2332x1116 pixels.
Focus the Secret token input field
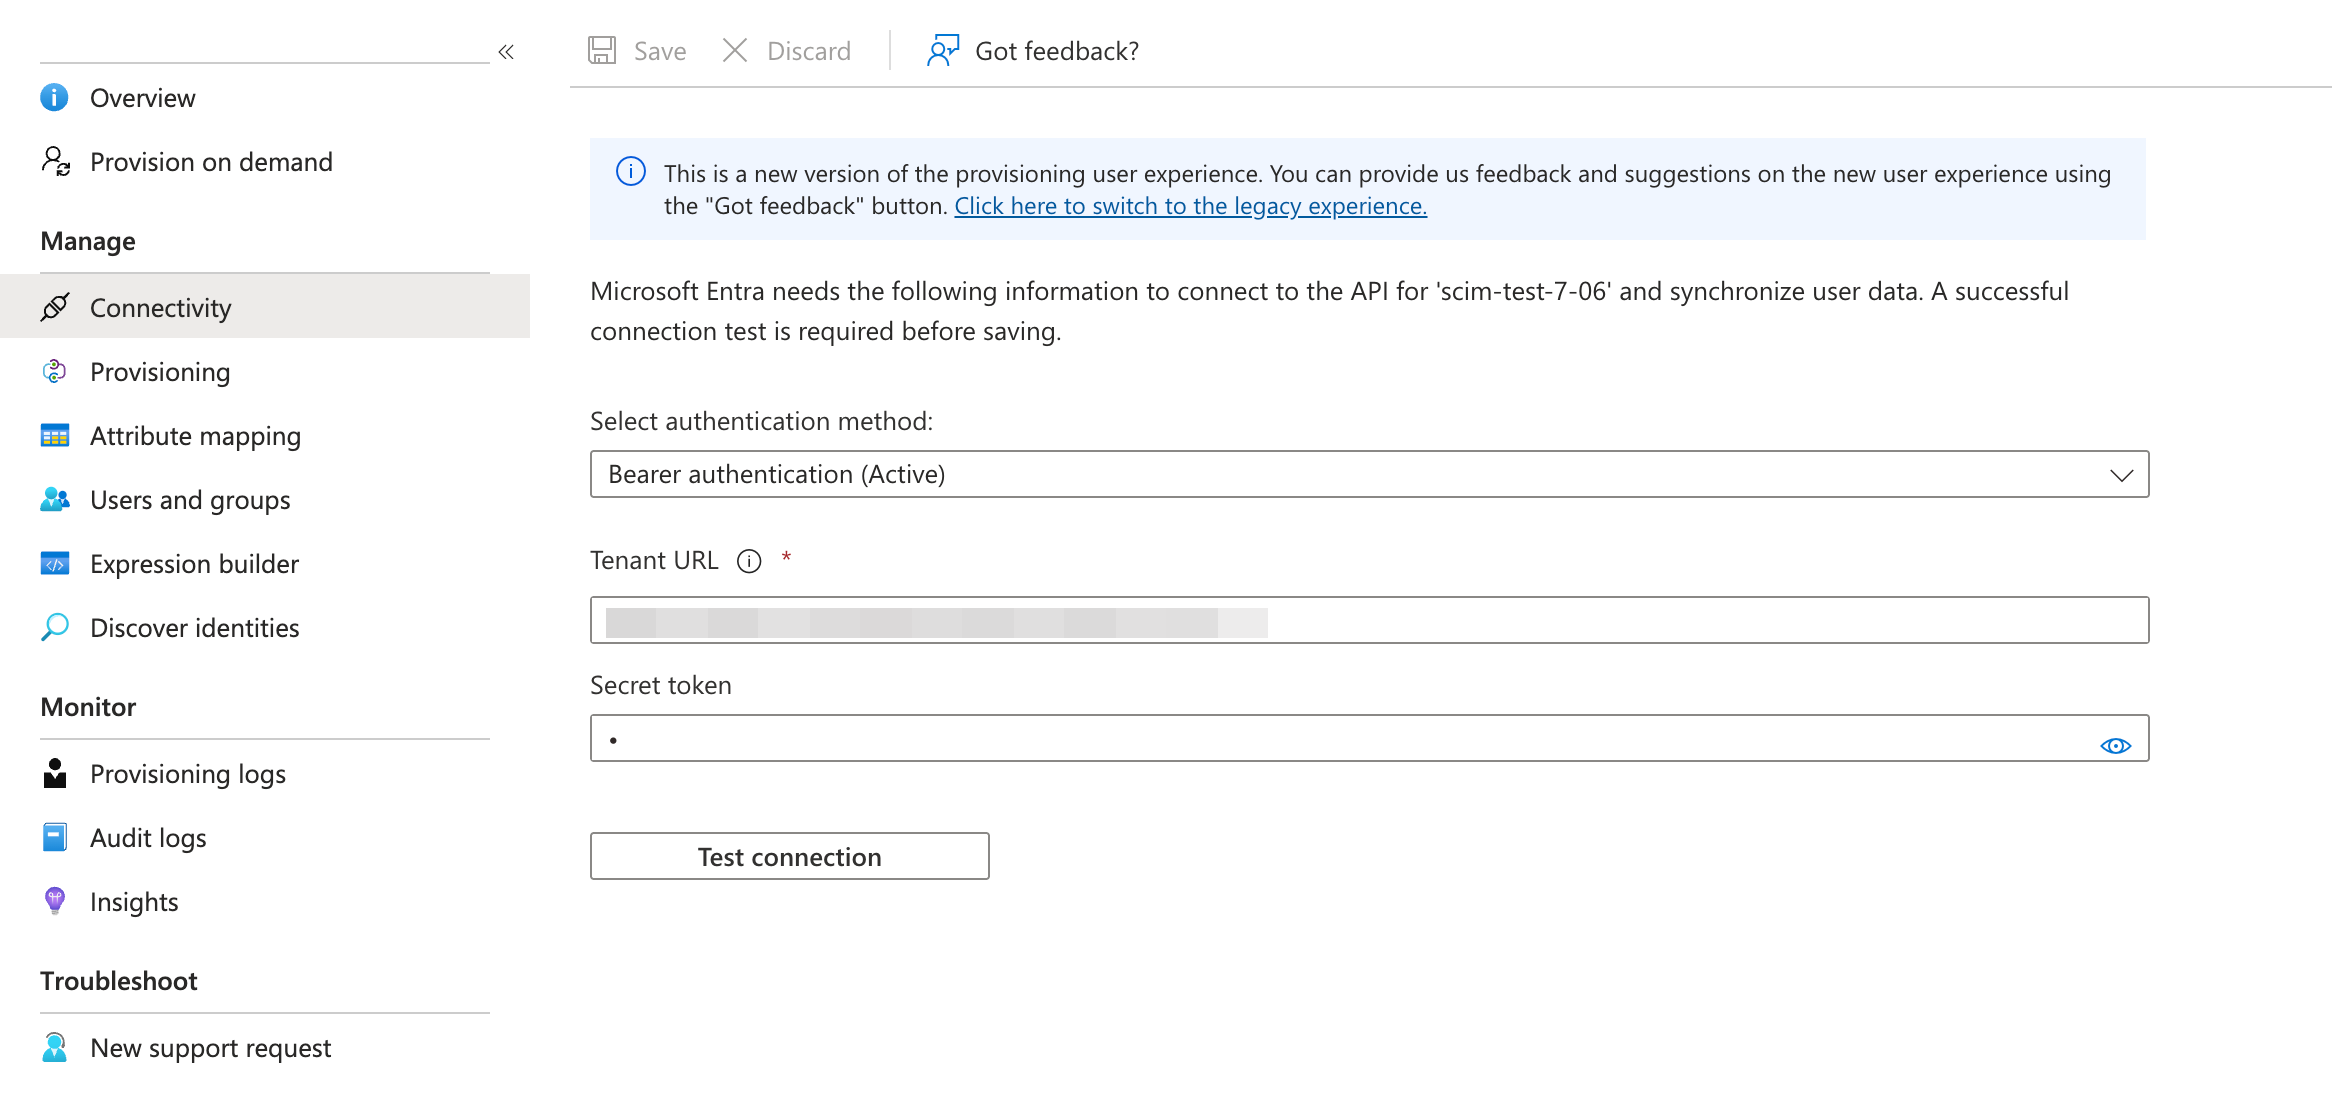tap(1369, 738)
